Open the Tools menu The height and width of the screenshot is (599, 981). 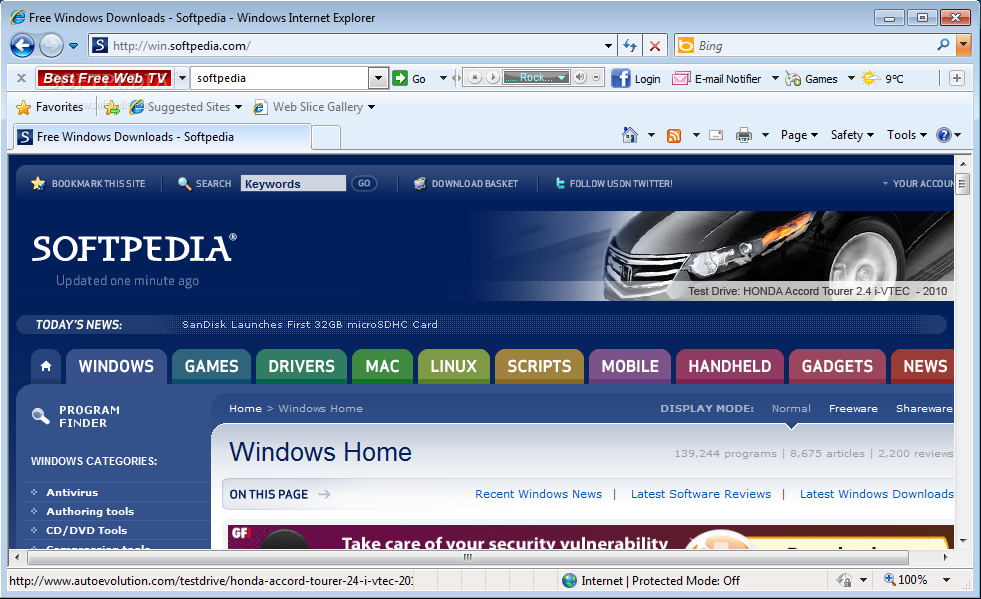pyautogui.click(x=907, y=135)
